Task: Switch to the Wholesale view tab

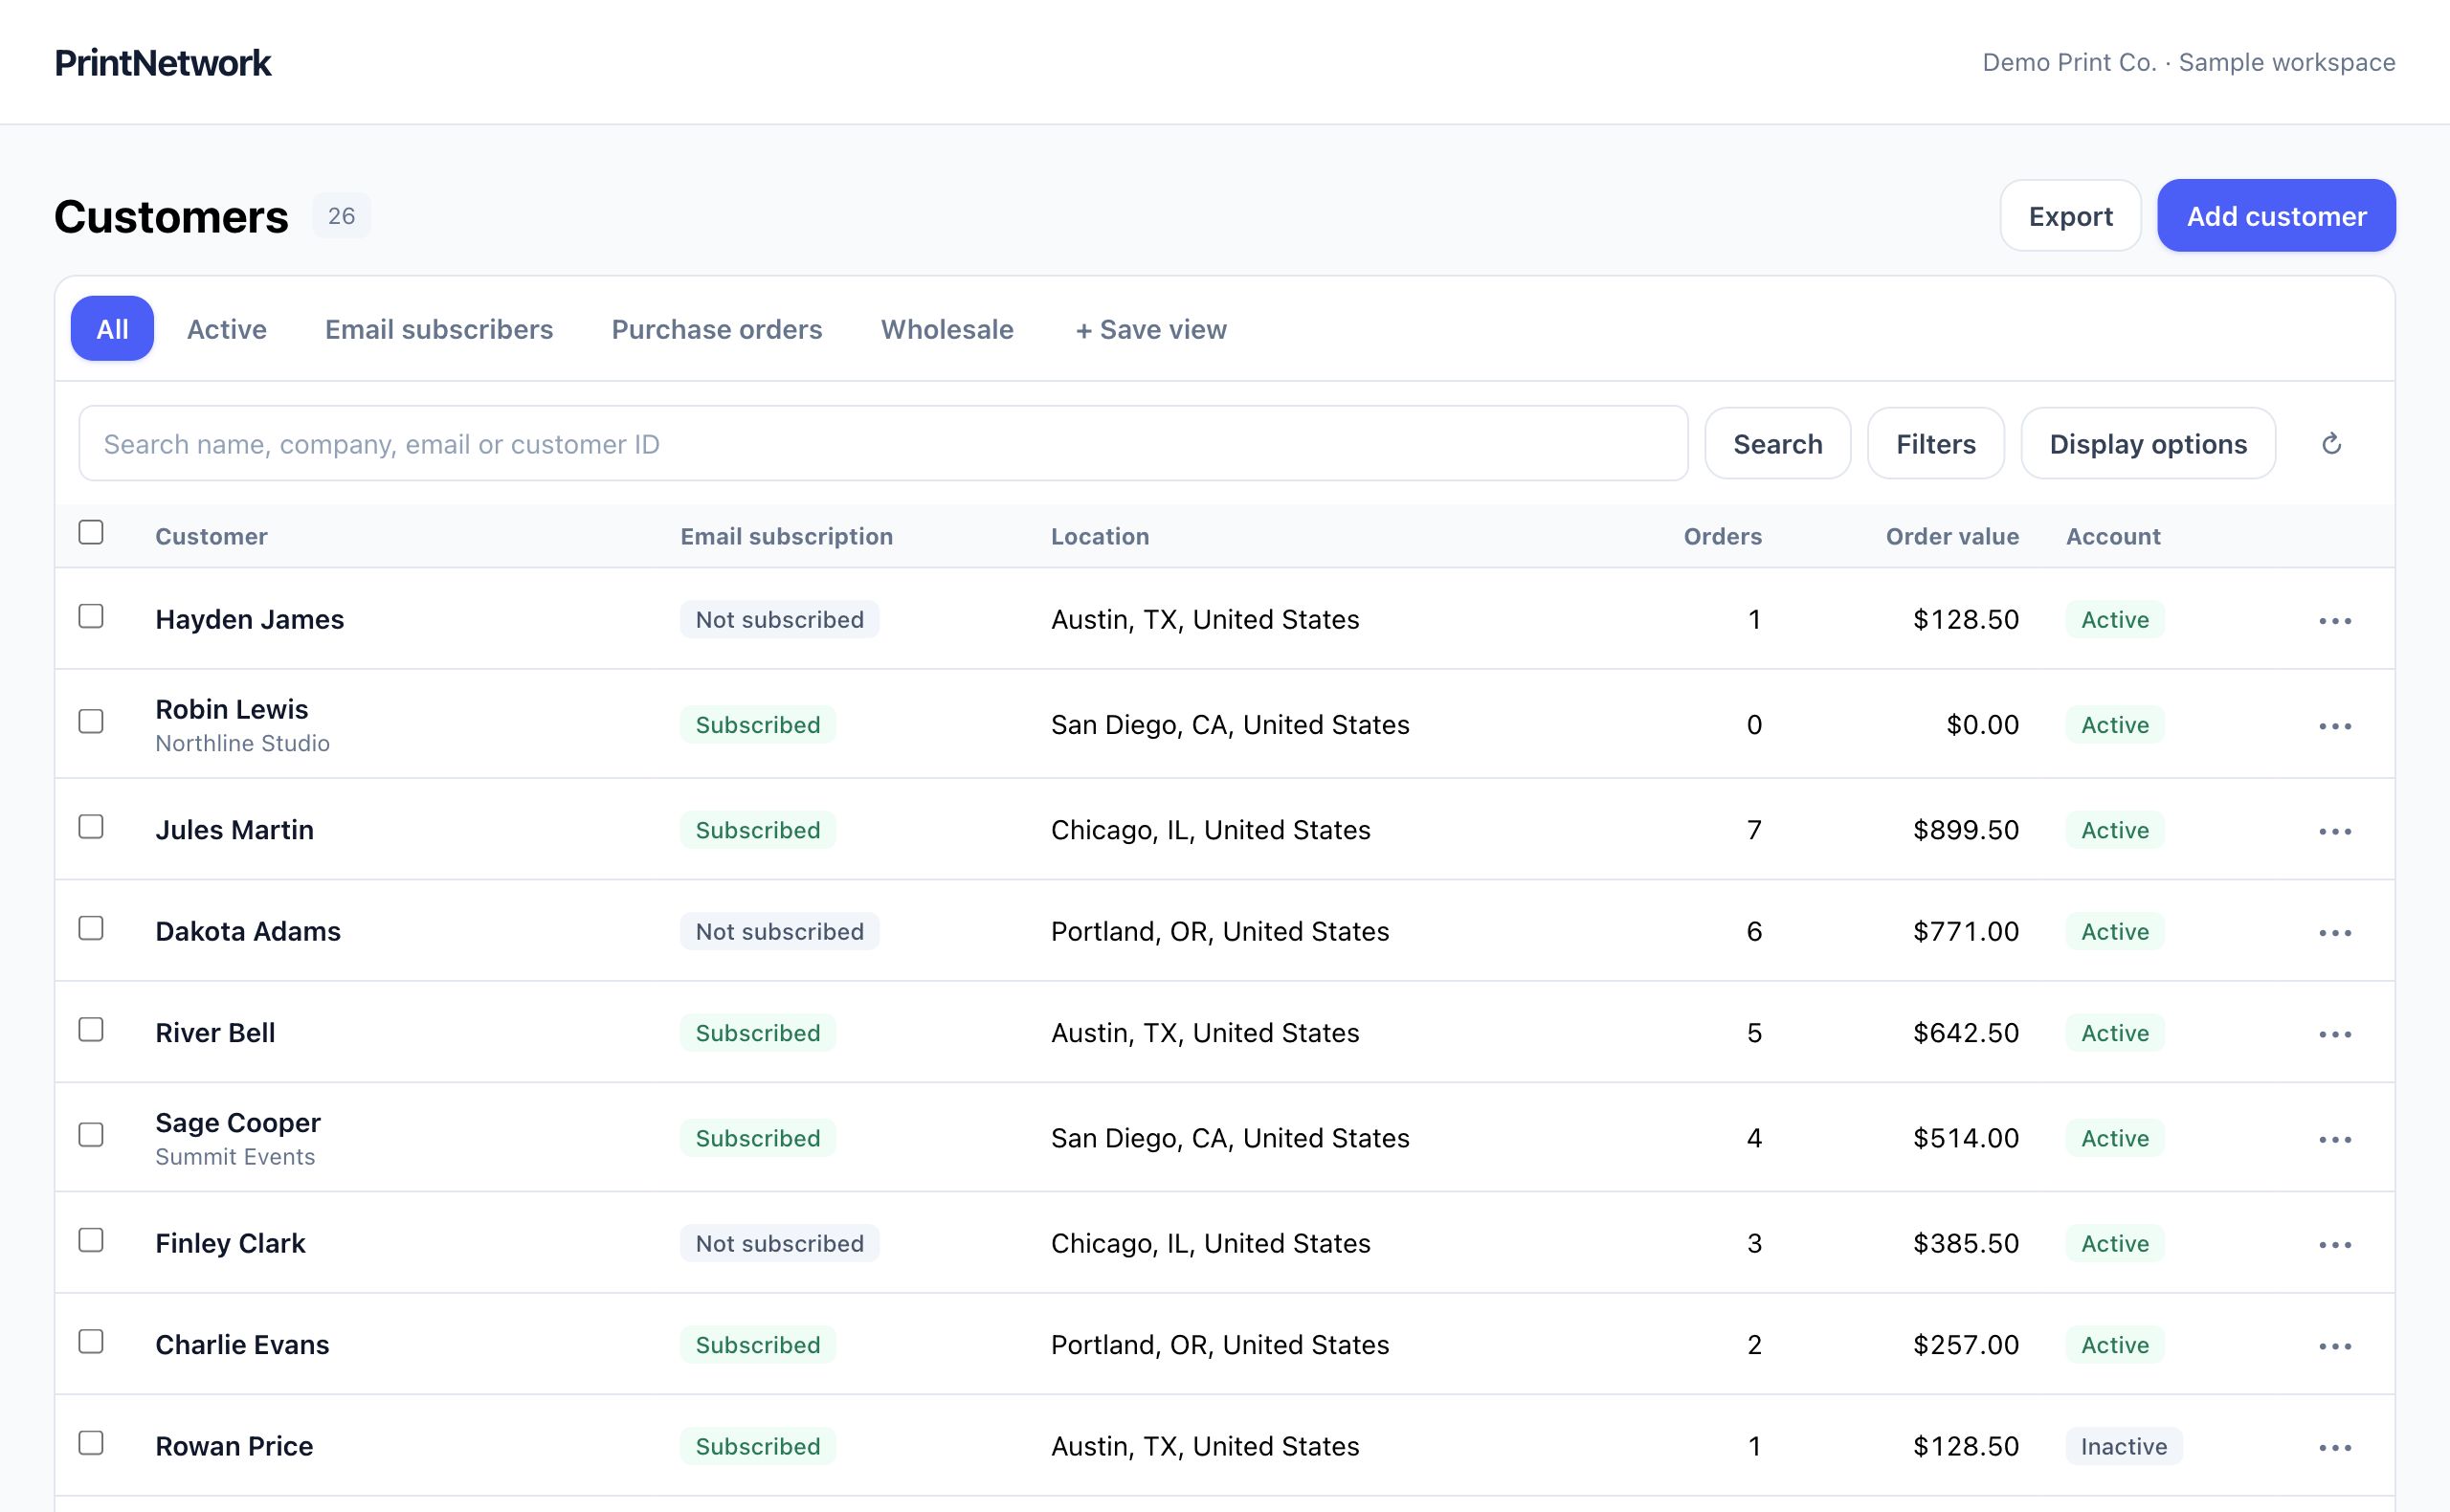Action: (x=947, y=329)
